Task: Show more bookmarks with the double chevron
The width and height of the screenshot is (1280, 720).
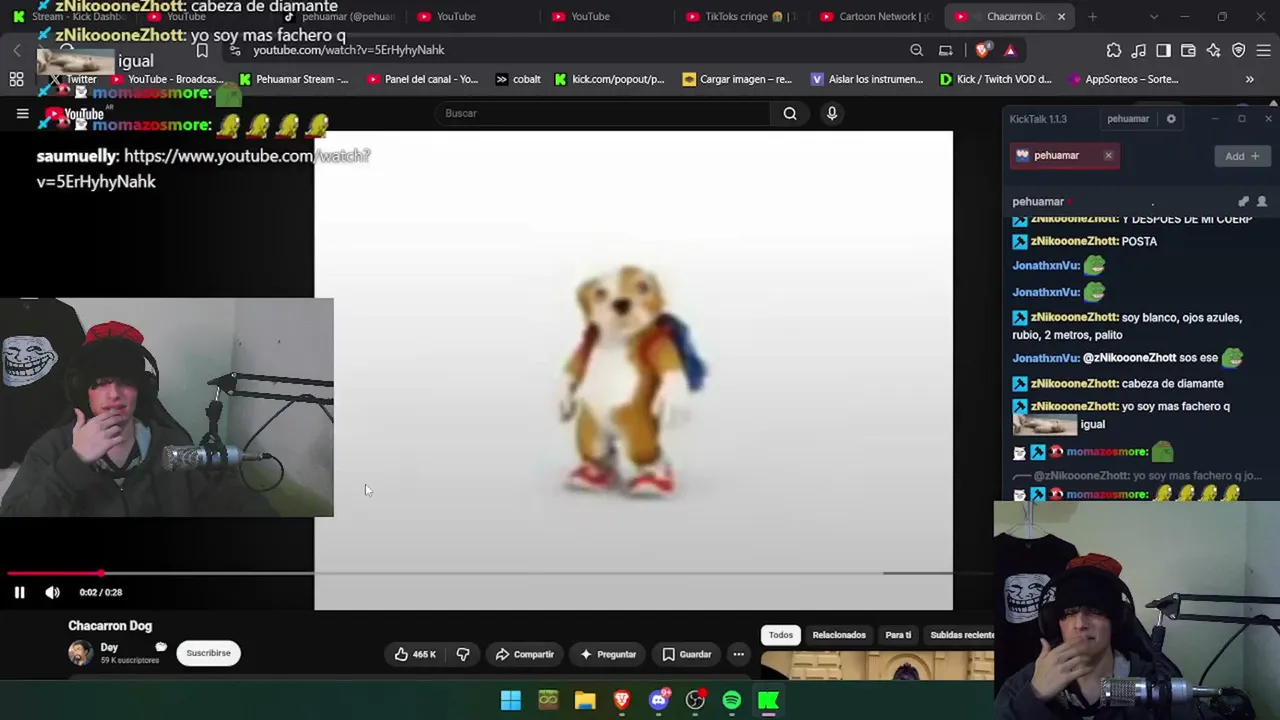Action: pyautogui.click(x=1249, y=79)
